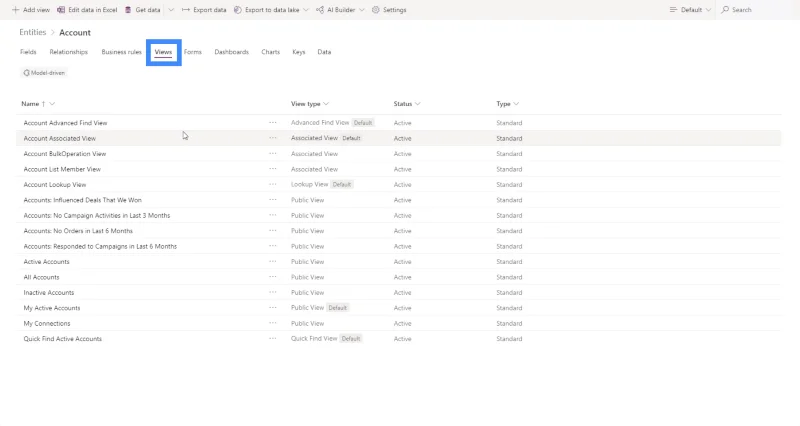800x426 pixels.
Task: Select the Views tab
Action: pyautogui.click(x=163, y=52)
